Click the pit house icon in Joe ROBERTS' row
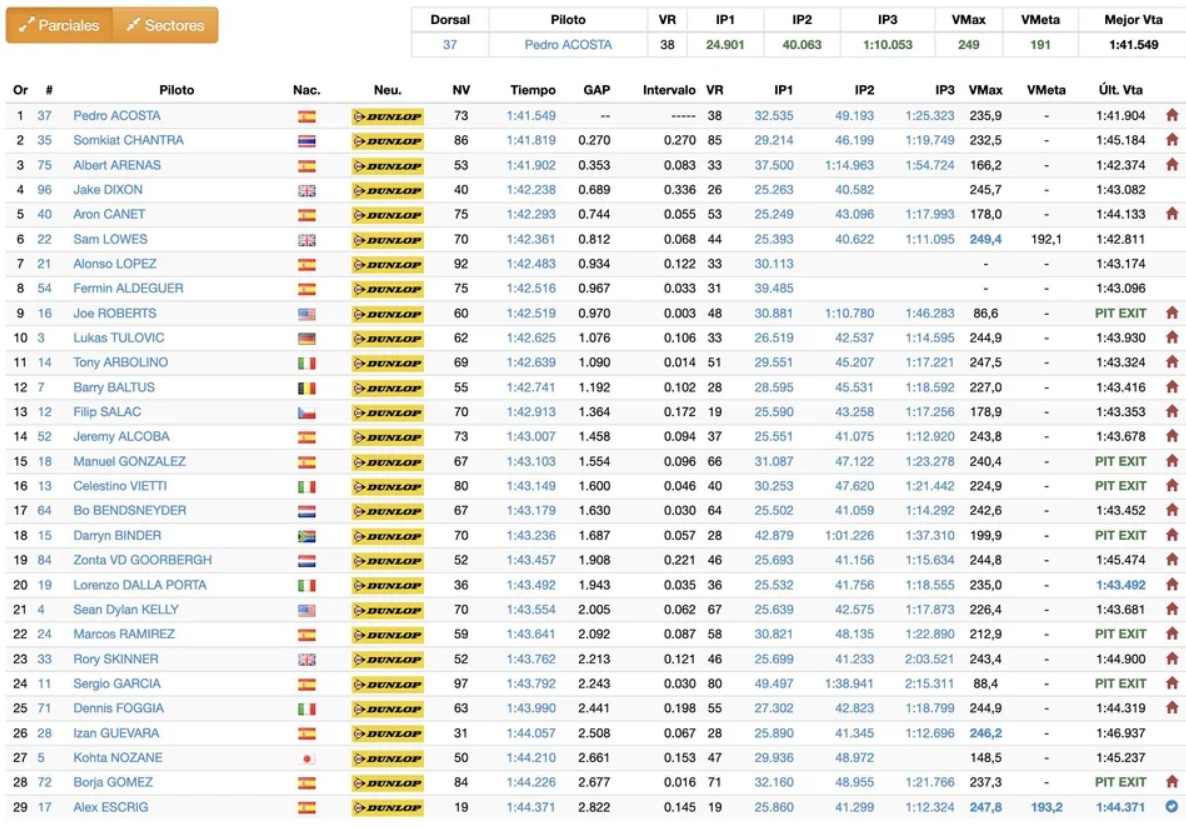 click(1171, 313)
